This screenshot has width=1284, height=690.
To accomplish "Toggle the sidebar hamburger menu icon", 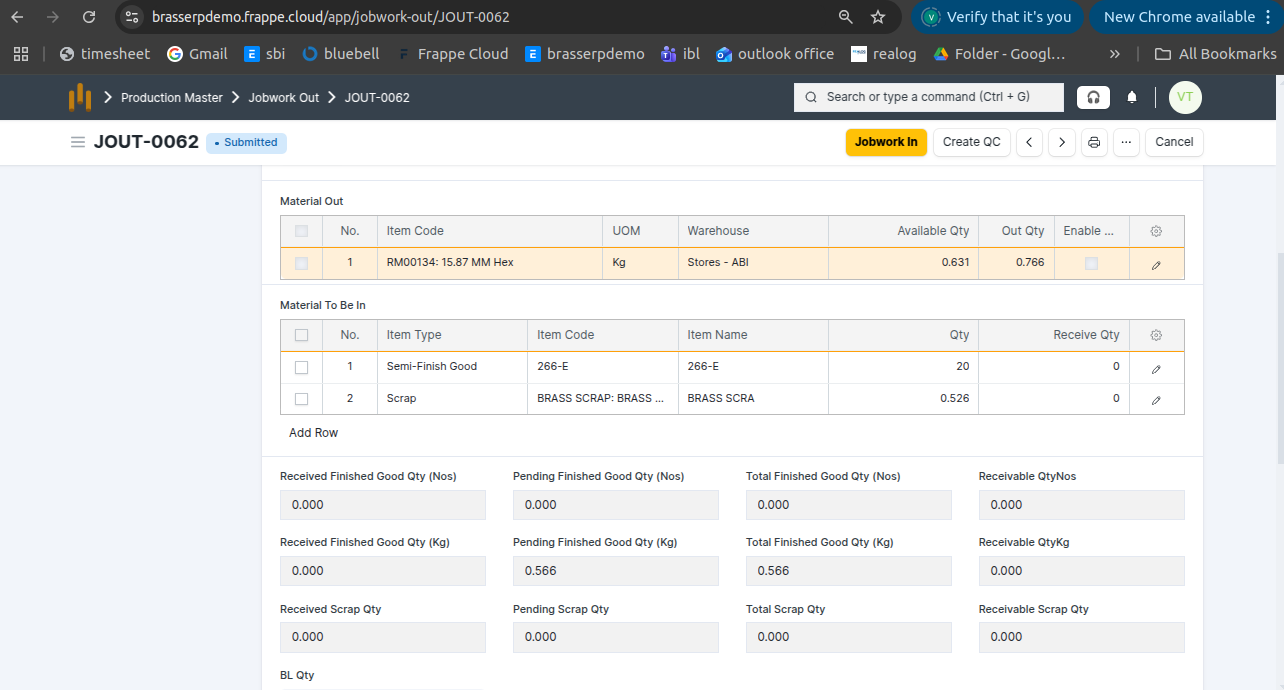I will point(78,142).
